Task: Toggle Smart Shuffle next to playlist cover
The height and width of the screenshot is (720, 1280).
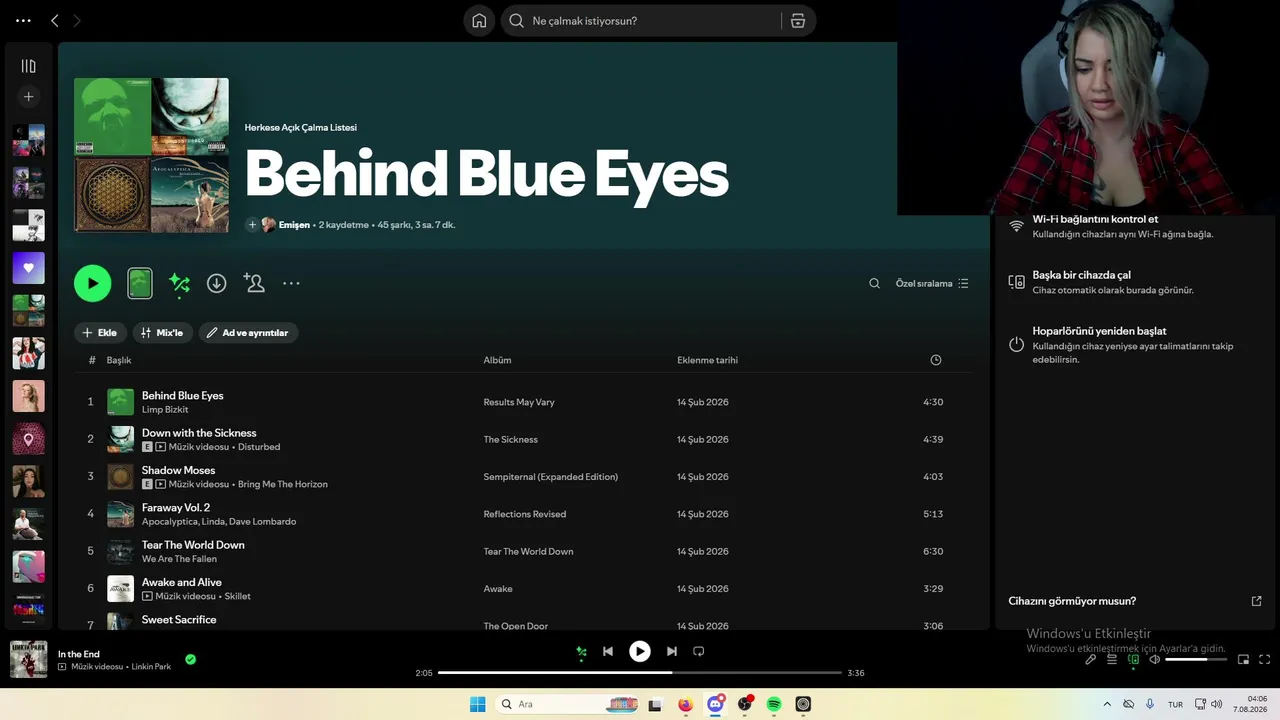Action: [x=179, y=283]
